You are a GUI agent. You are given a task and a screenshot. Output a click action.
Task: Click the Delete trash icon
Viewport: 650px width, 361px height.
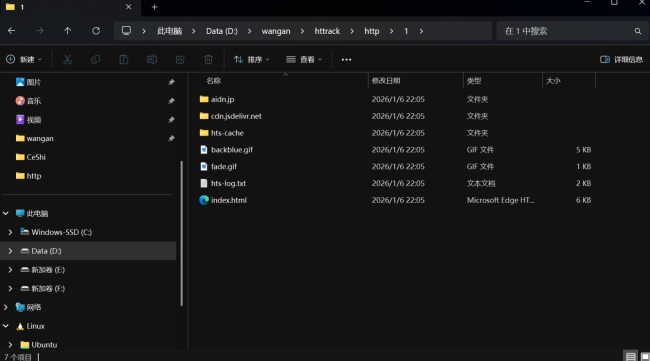coord(208,60)
